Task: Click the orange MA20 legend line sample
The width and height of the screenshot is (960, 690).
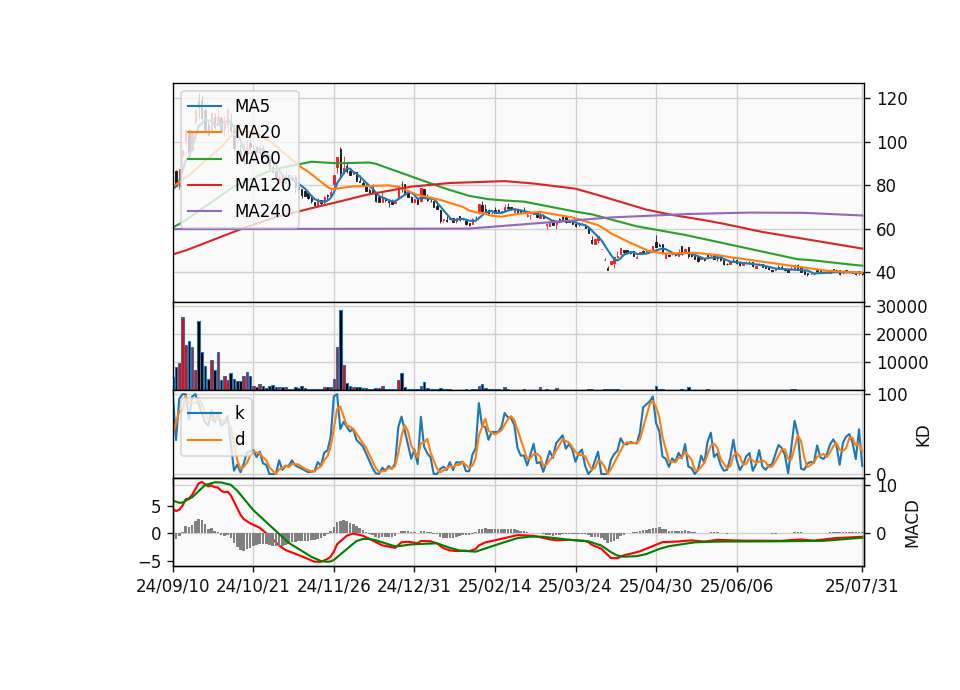Action: pyautogui.click(x=204, y=132)
